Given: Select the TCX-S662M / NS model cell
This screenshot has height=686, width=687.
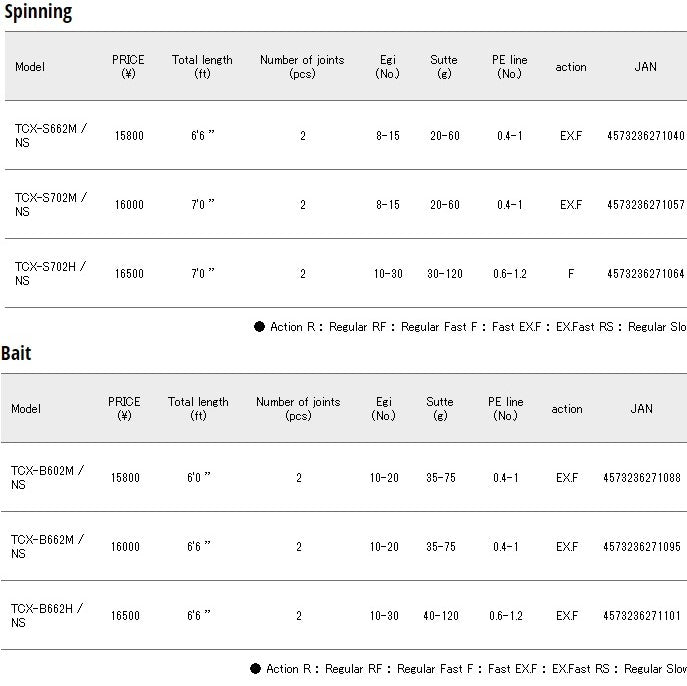Looking at the screenshot, I should point(50,135).
